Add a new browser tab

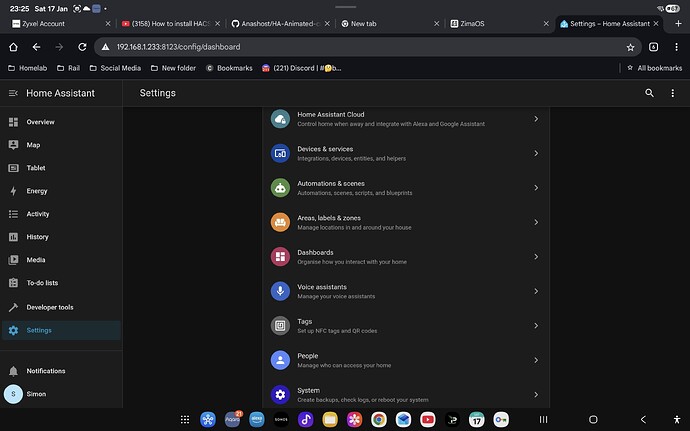pos(678,24)
